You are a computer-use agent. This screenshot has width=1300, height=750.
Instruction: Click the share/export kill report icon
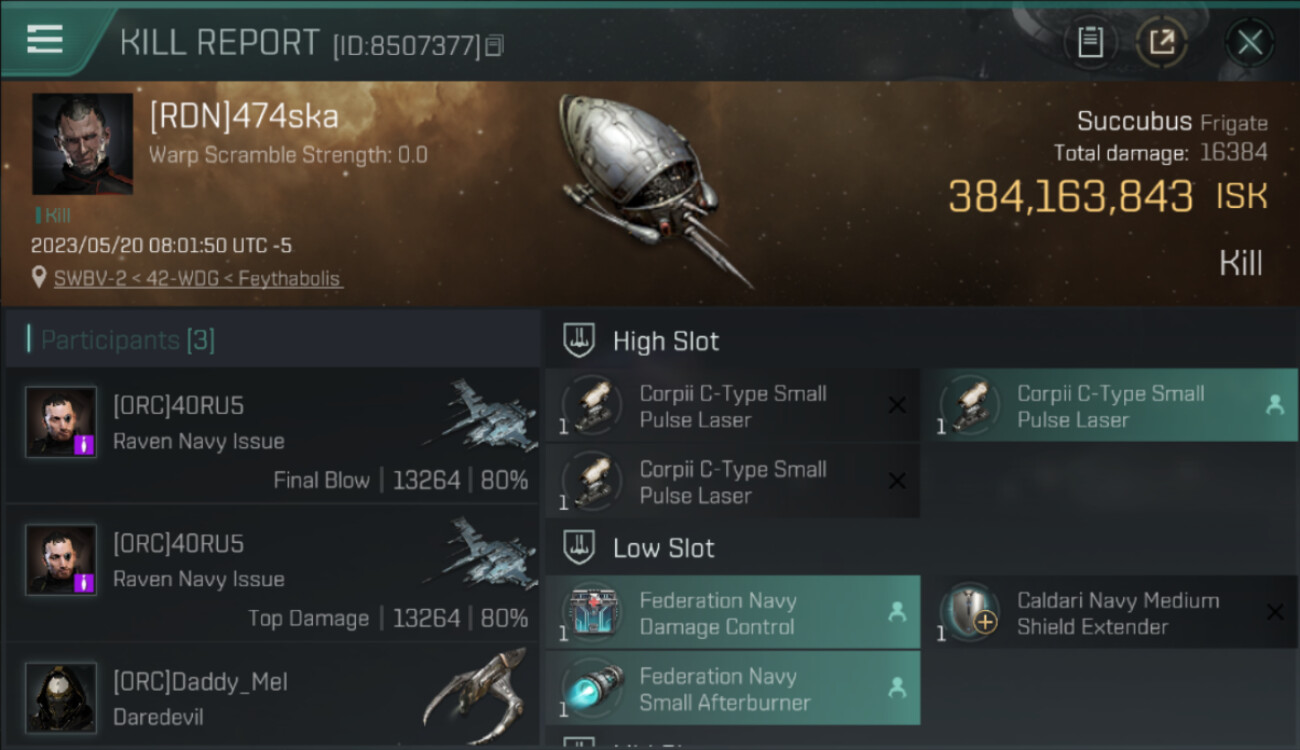click(x=1162, y=42)
